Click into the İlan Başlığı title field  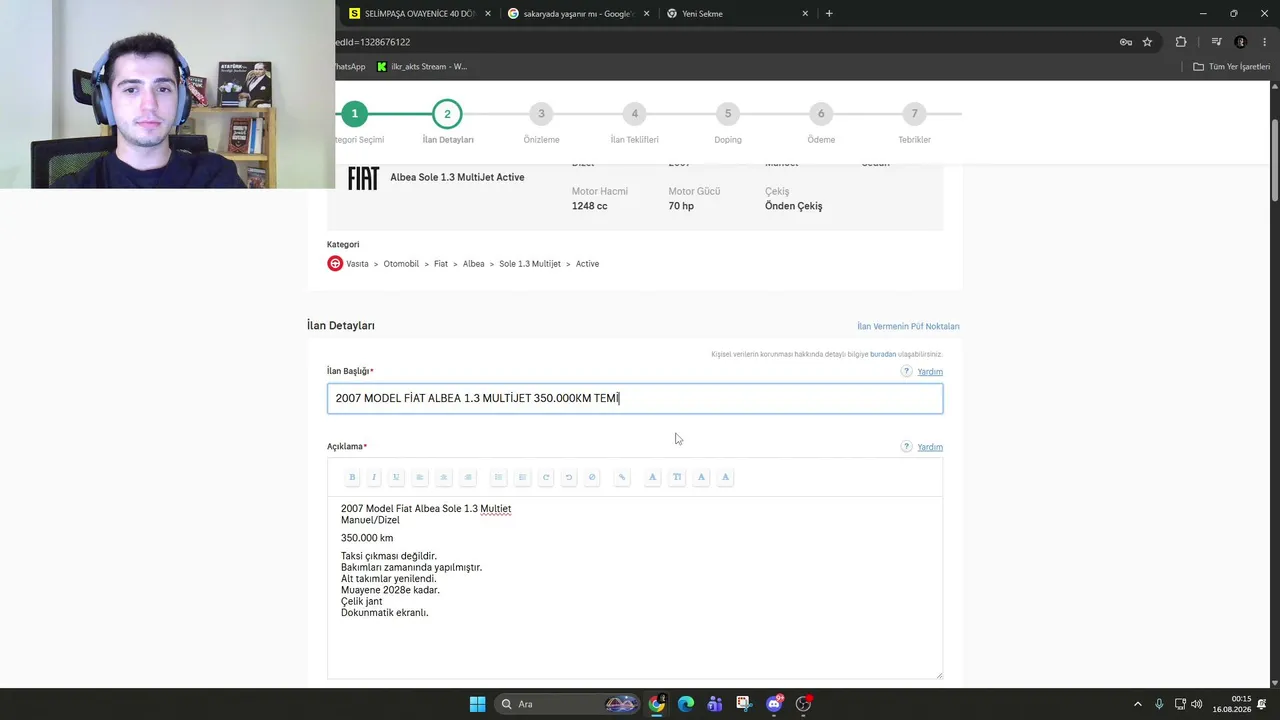click(635, 398)
